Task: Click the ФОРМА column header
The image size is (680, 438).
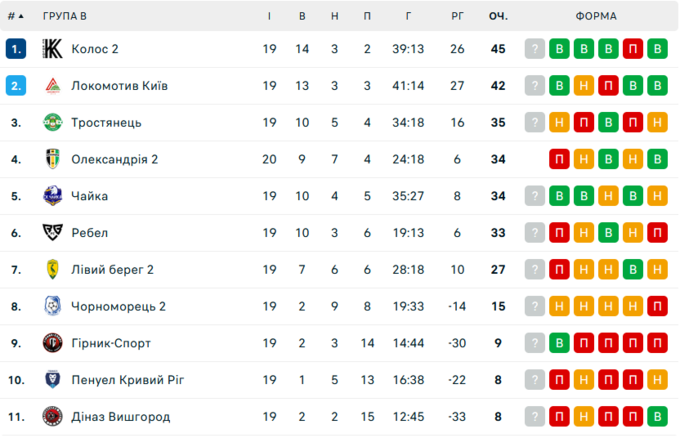Action: tap(596, 16)
